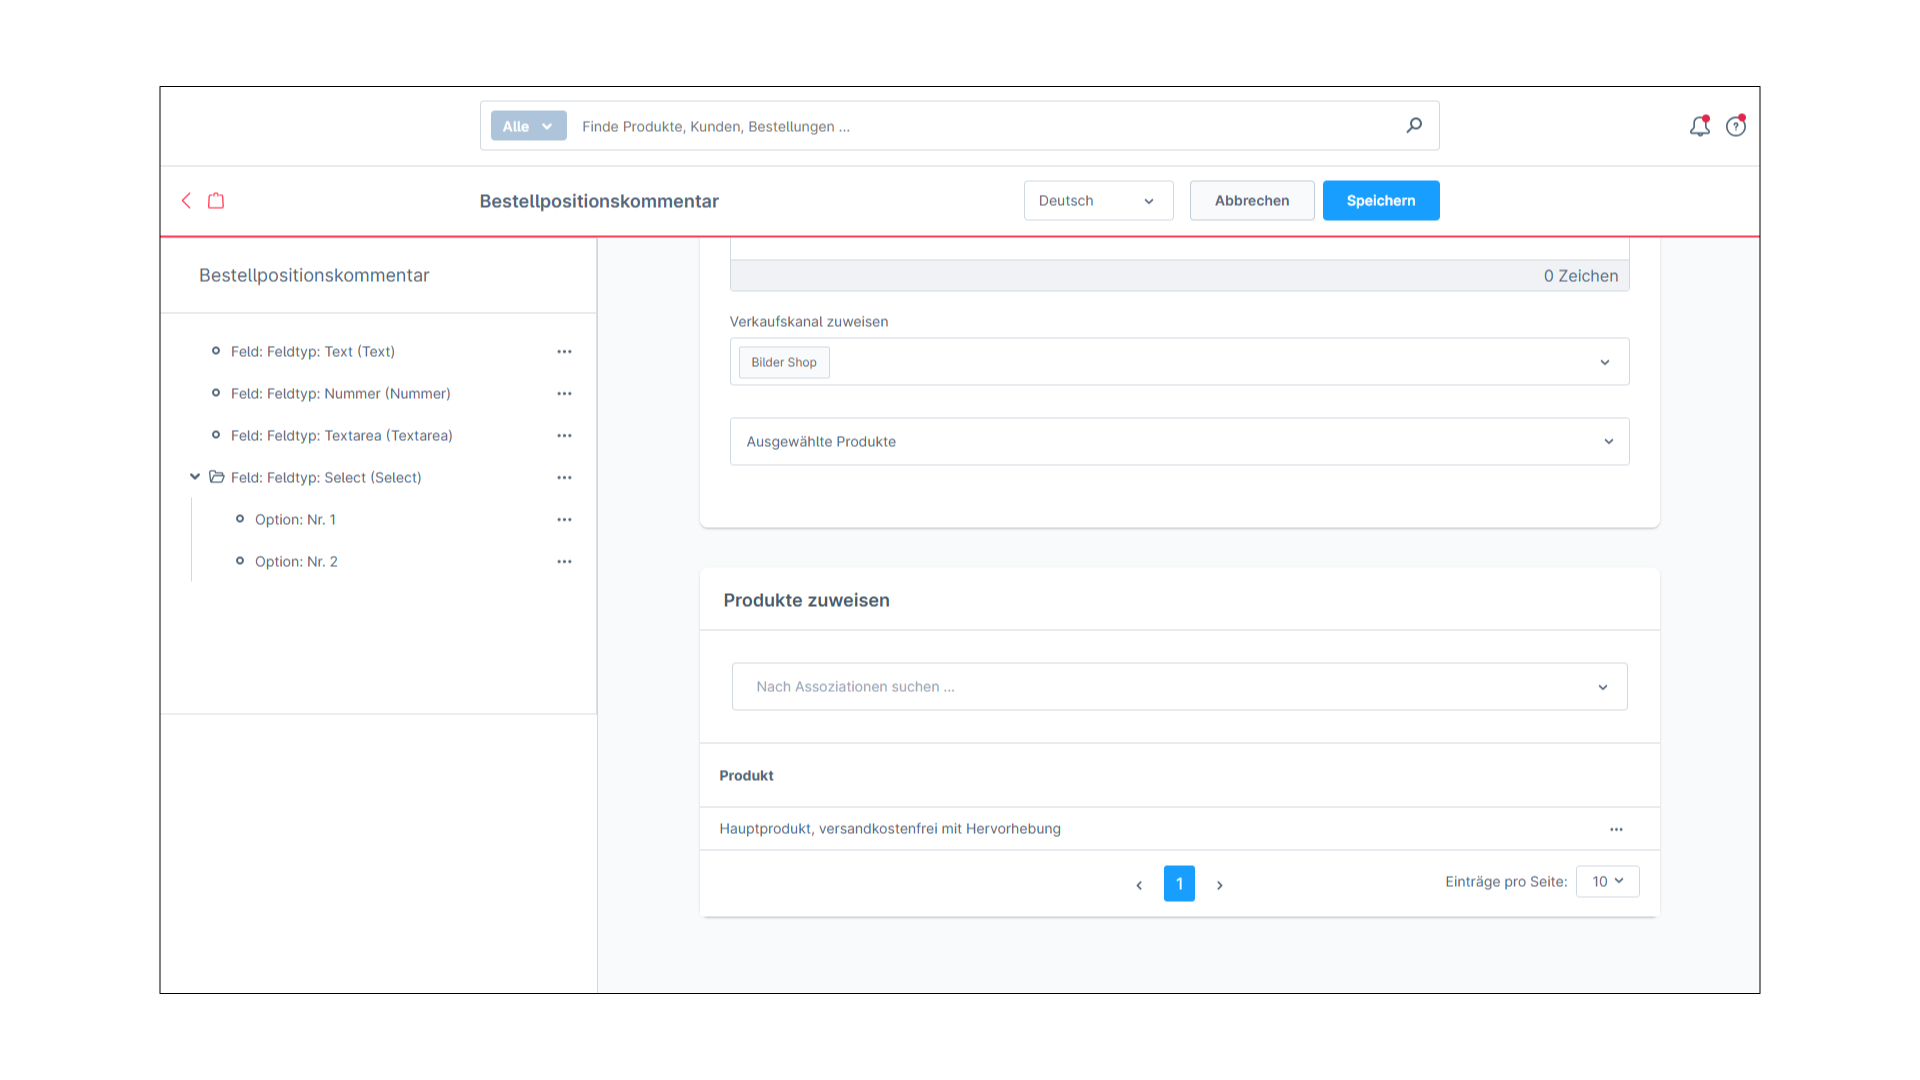
Task: Click the red shopping bag icon
Action: (x=216, y=200)
